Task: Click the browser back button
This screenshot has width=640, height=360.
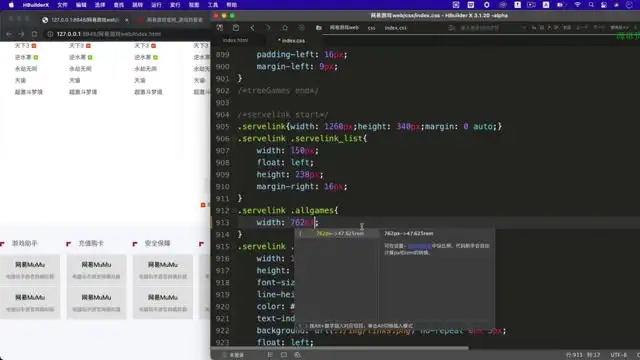Action: point(9,34)
